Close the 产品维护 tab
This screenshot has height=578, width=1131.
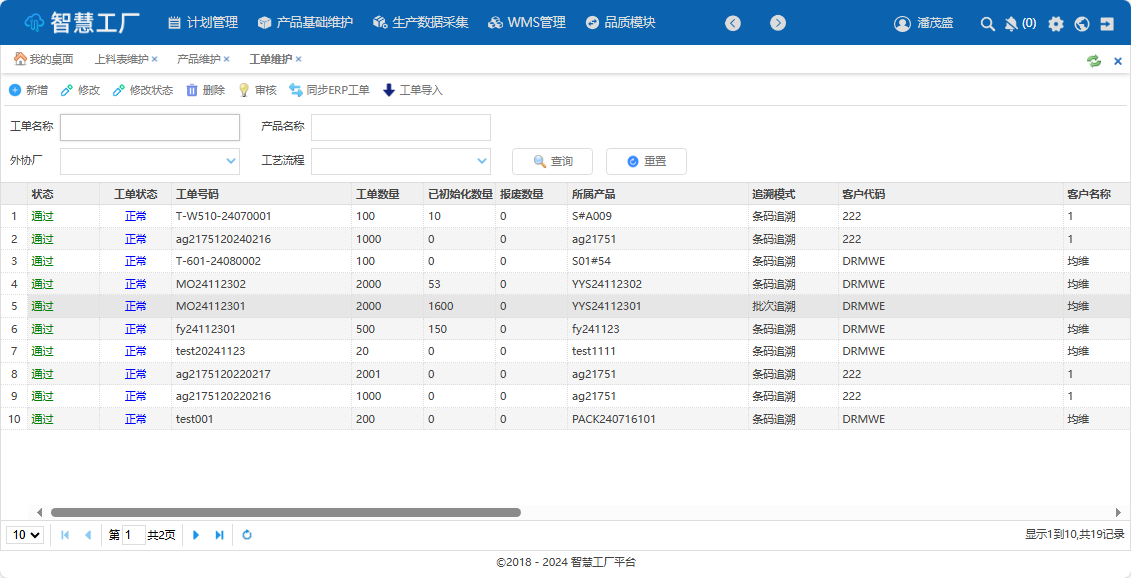click(227, 59)
